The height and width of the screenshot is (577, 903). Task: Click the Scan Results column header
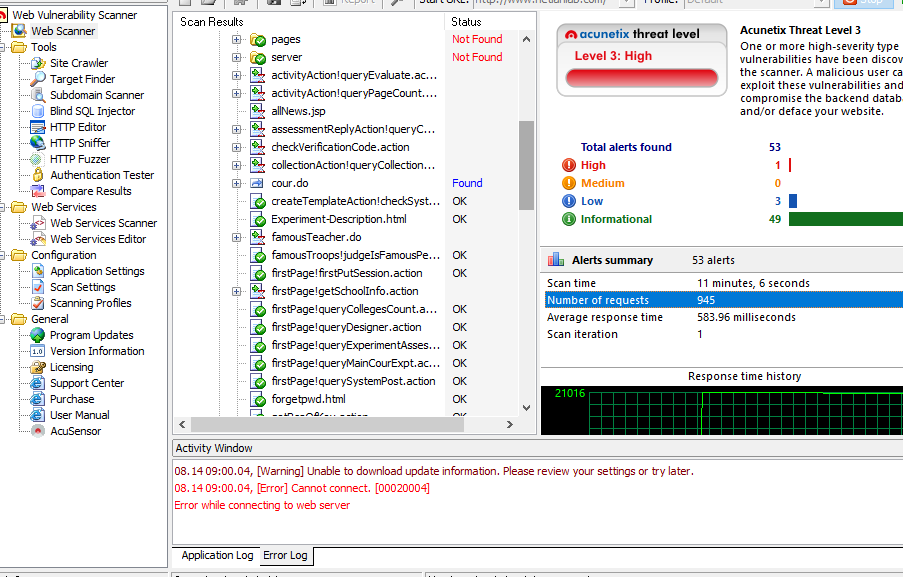(x=309, y=22)
